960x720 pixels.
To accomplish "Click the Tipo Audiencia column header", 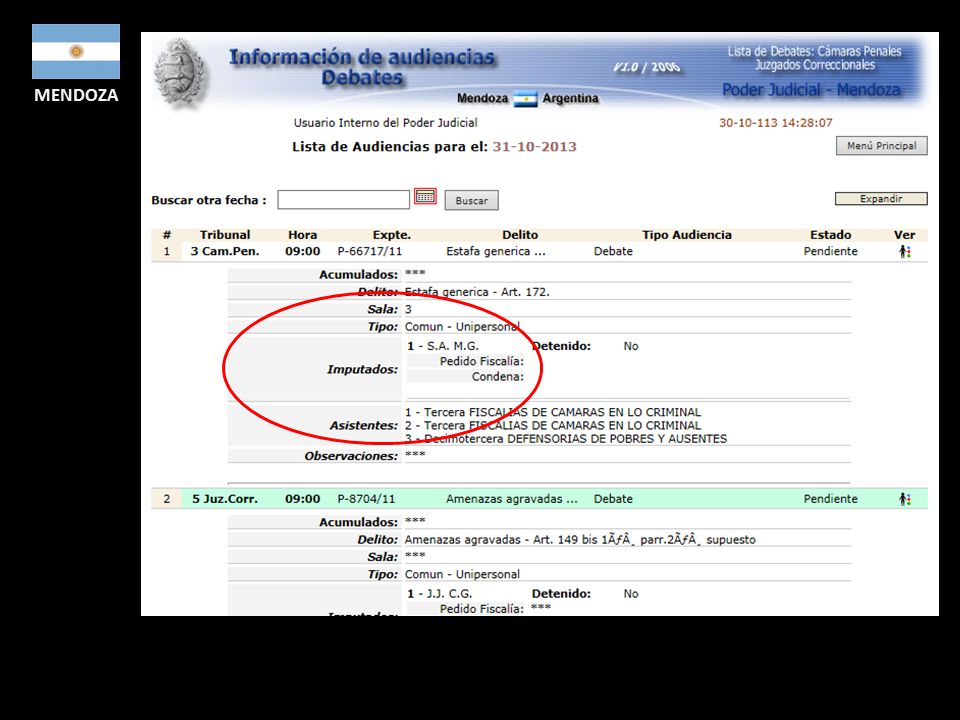I will click(x=687, y=235).
